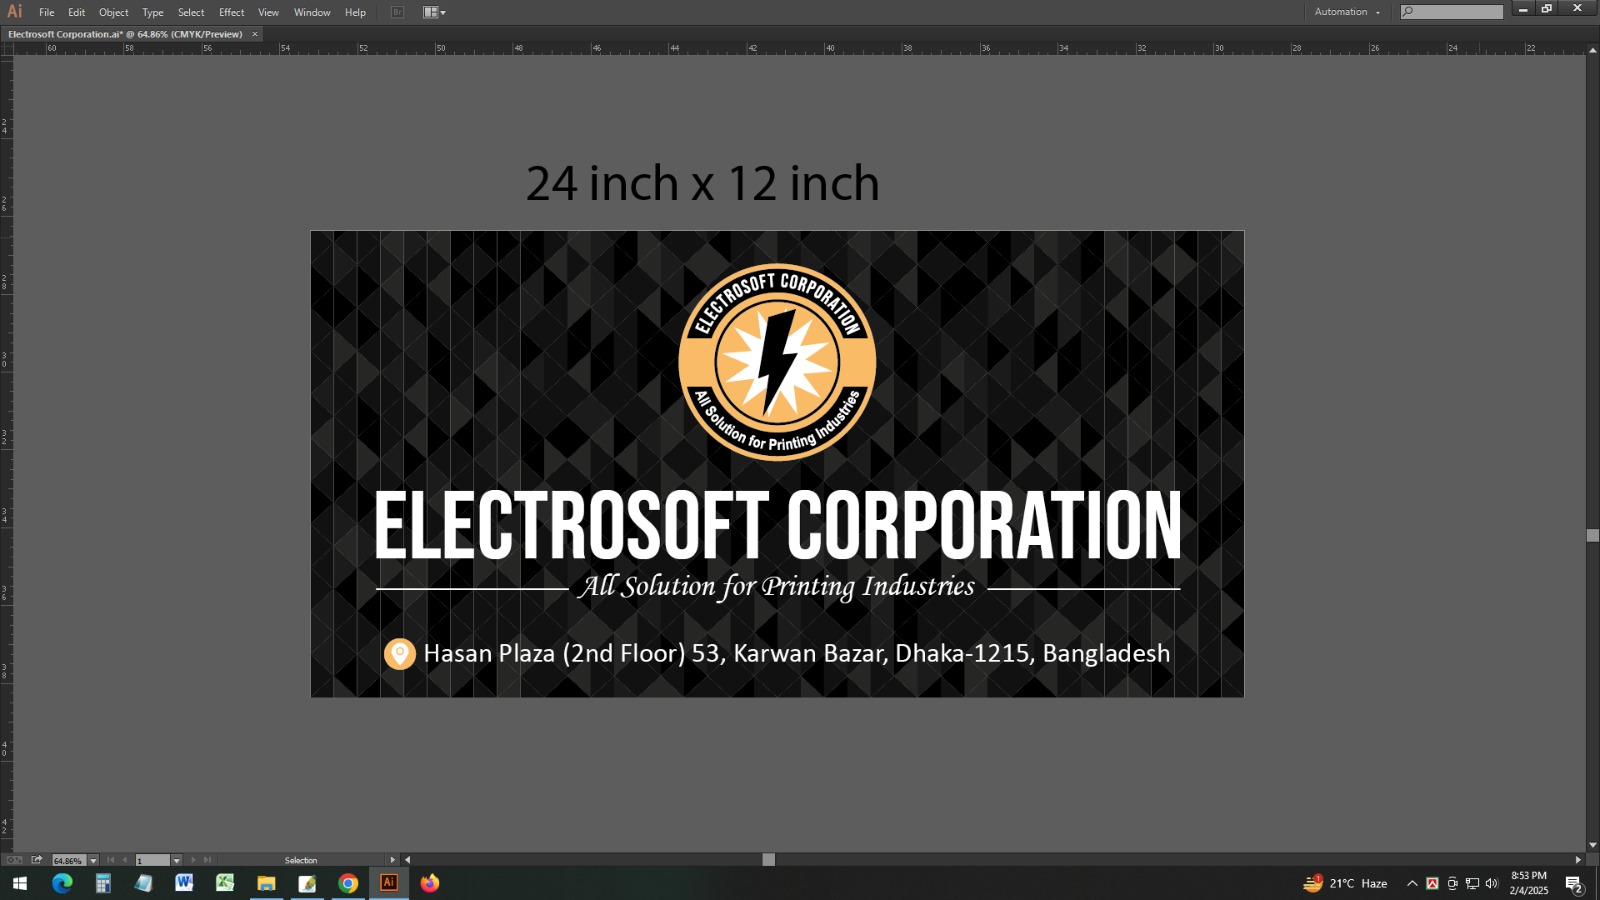Image resolution: width=1600 pixels, height=900 pixels.
Task: Select the ELECTROSOFT CORPORATION headline text
Action: [x=778, y=524]
